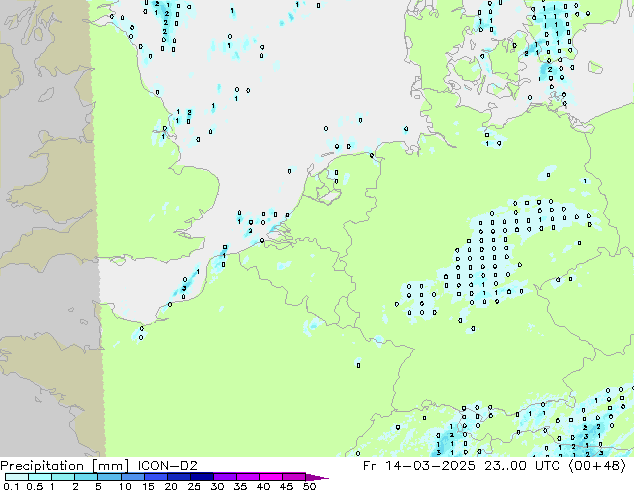Select the dark blue legend swatch between 25 and 30

pos(202,477)
